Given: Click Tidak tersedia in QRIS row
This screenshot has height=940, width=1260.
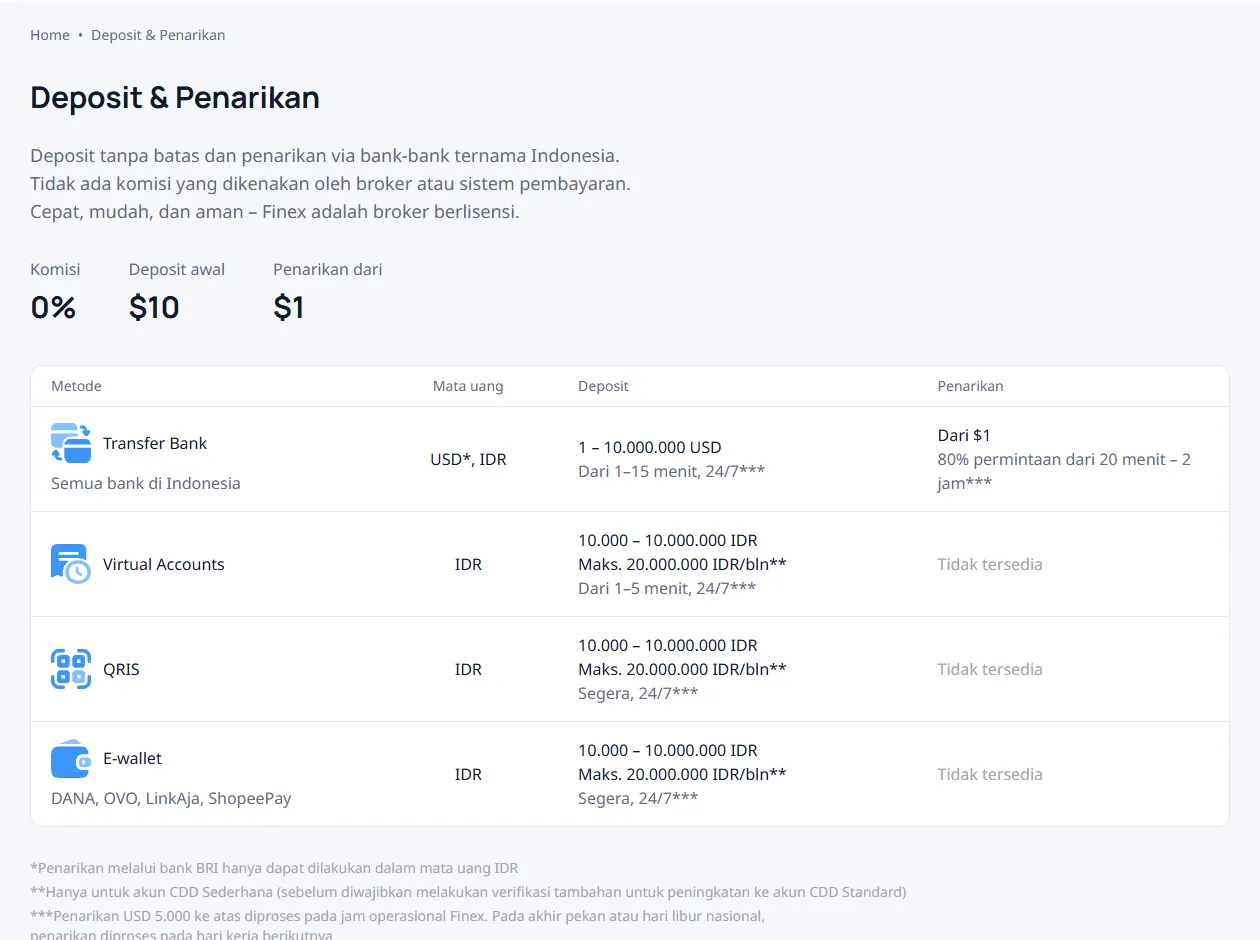Looking at the screenshot, I should tap(990, 669).
